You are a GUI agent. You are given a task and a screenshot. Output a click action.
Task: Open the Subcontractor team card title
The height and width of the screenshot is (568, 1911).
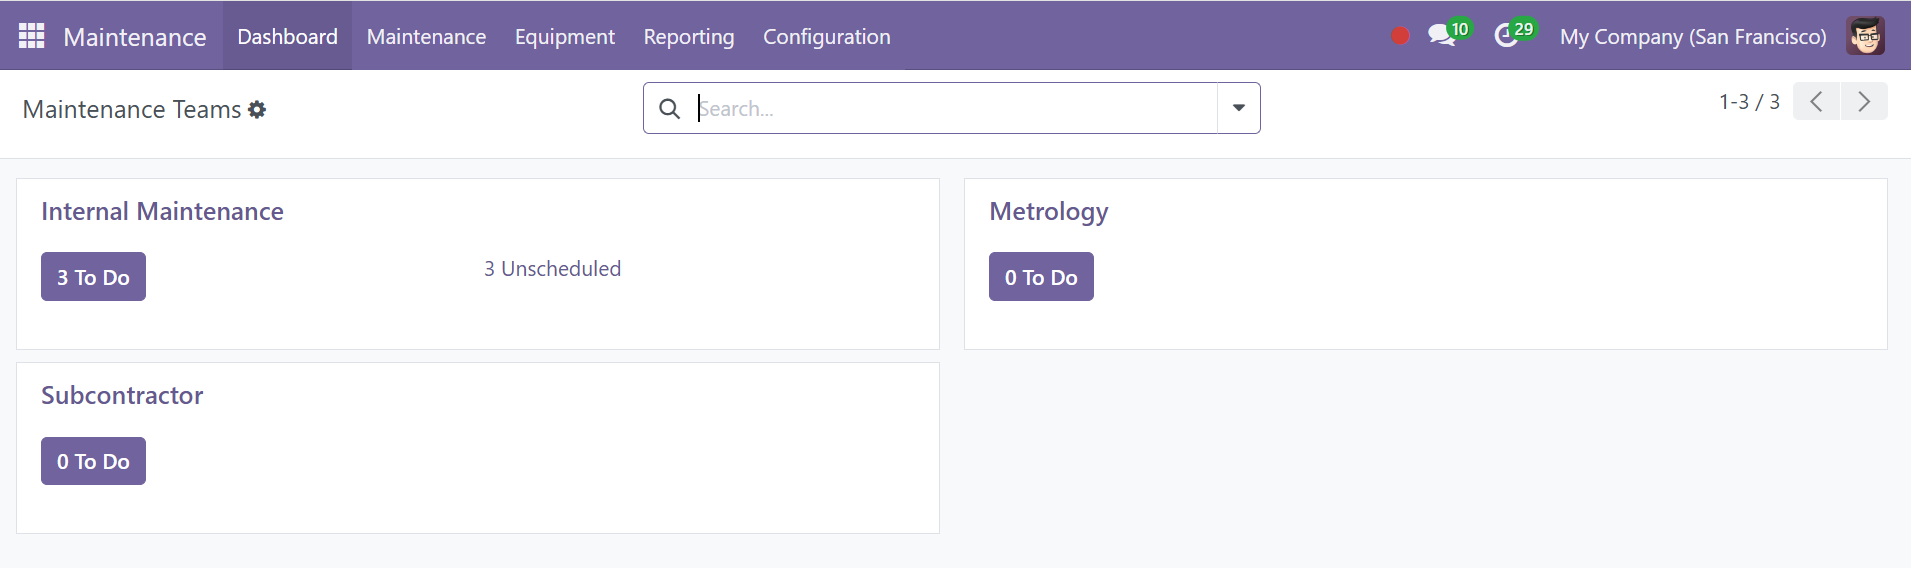[122, 395]
